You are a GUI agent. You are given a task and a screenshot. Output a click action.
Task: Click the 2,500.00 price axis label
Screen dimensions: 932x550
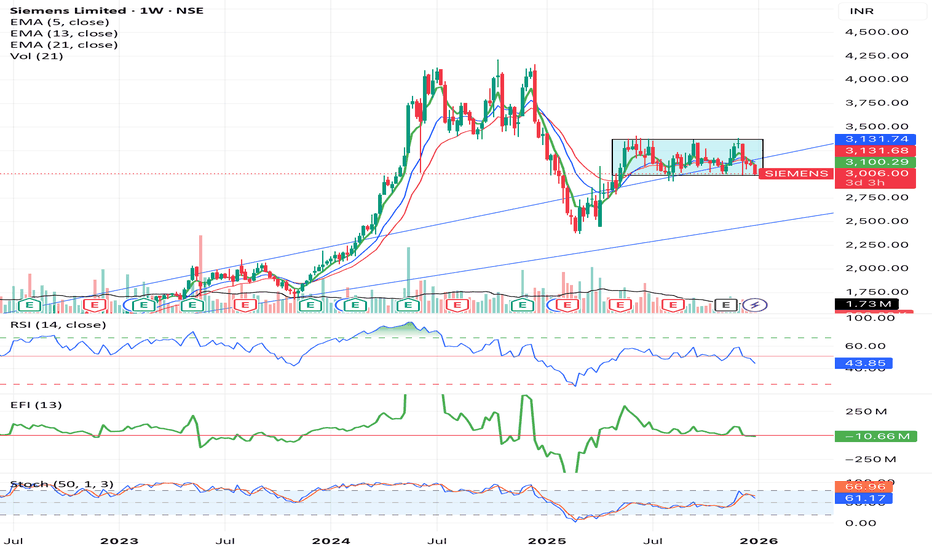click(x=877, y=221)
